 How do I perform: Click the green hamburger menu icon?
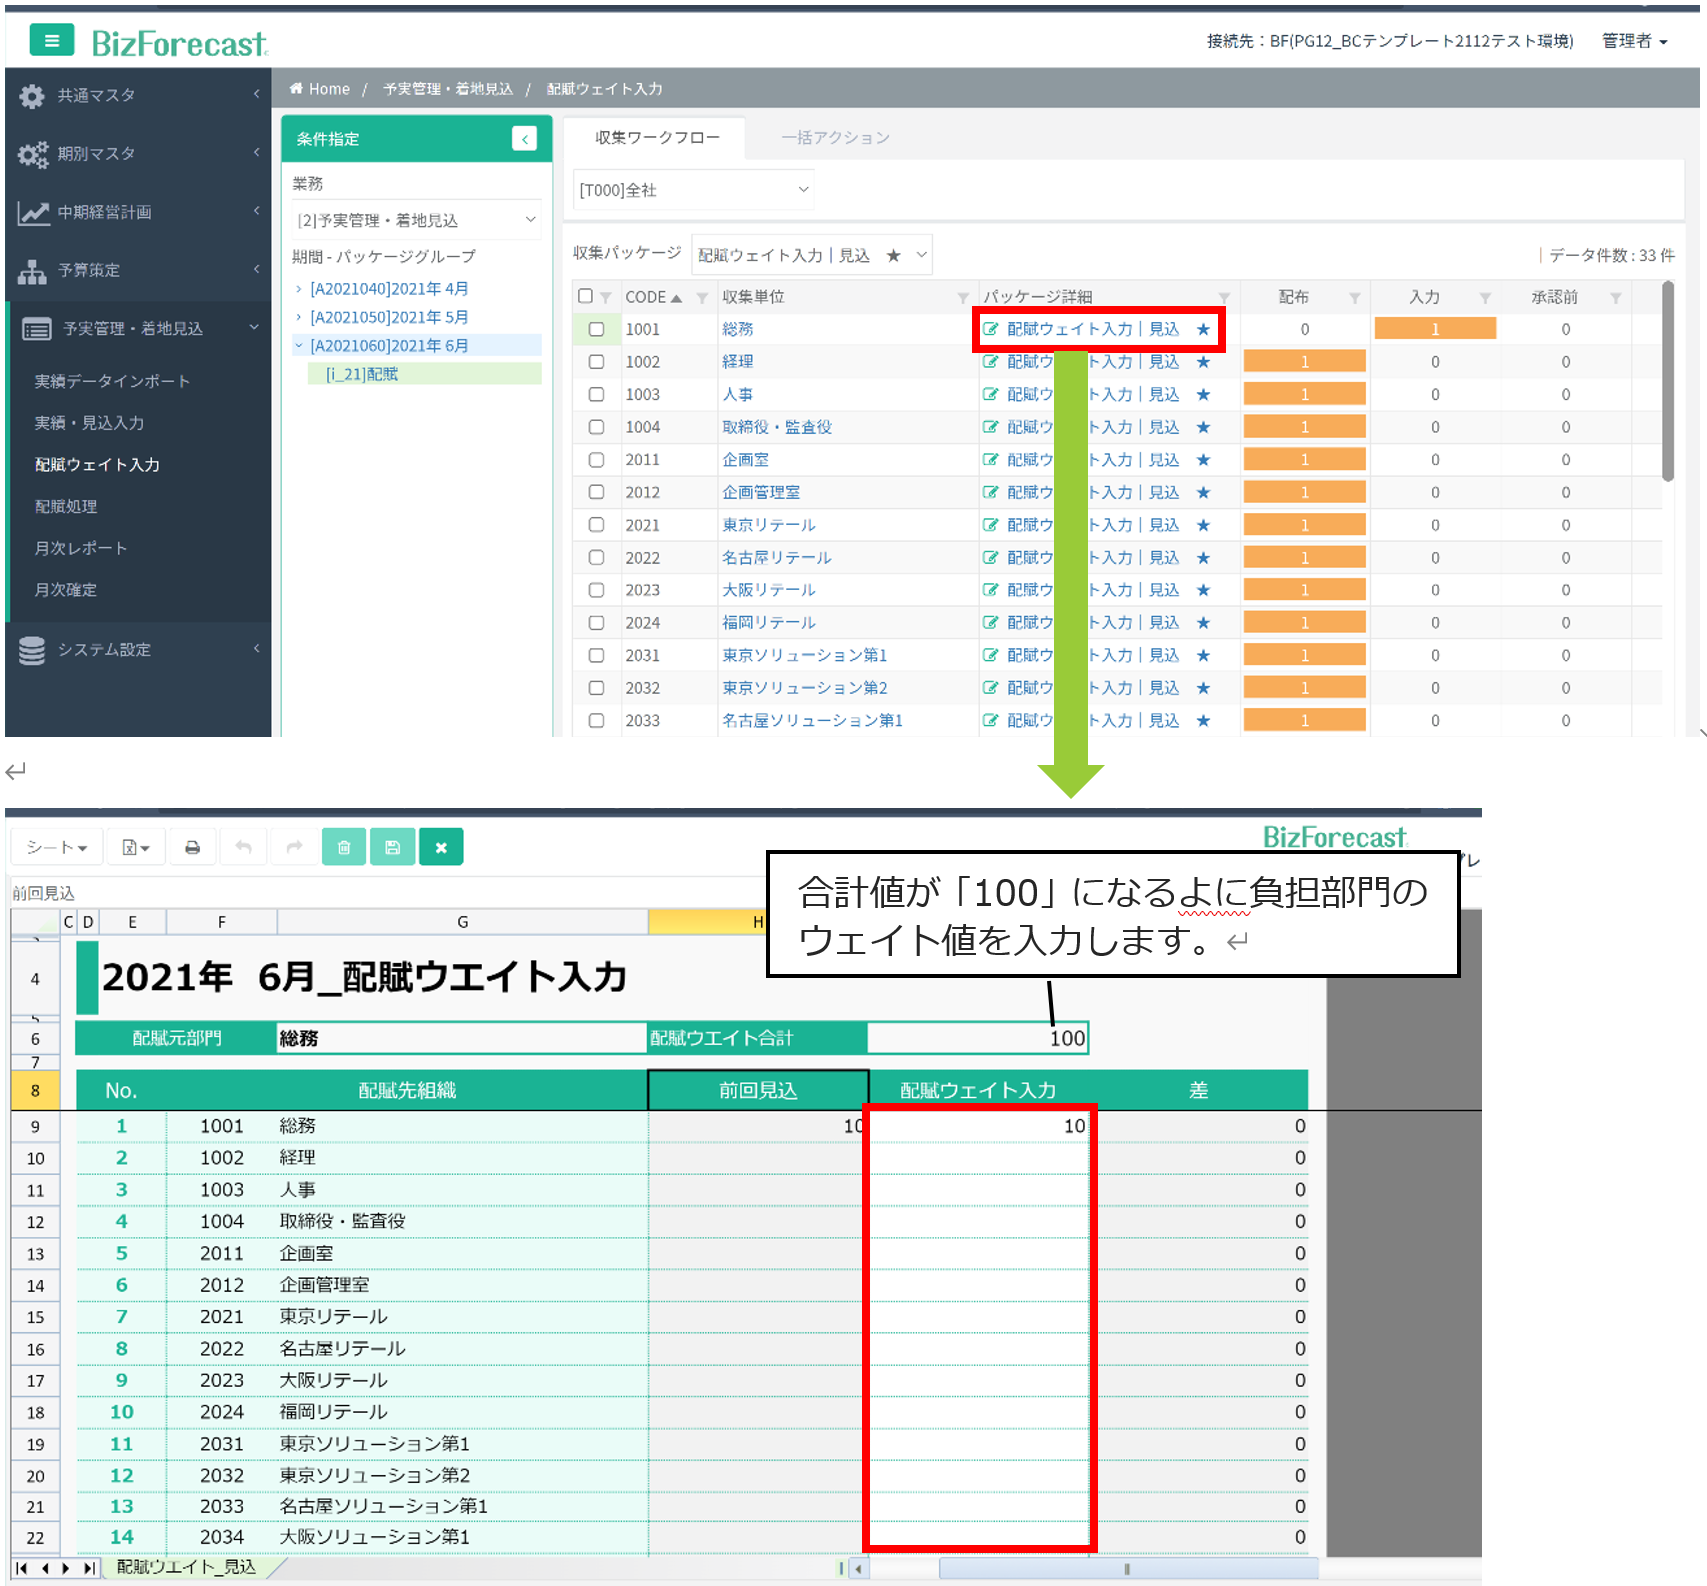pos(51,41)
